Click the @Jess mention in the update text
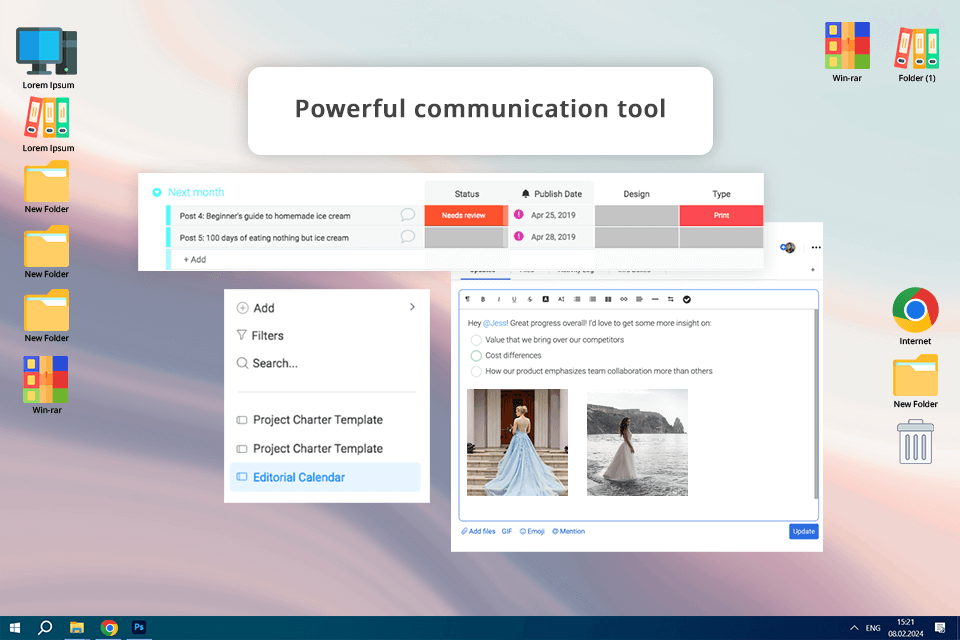960x640 pixels. 495,323
